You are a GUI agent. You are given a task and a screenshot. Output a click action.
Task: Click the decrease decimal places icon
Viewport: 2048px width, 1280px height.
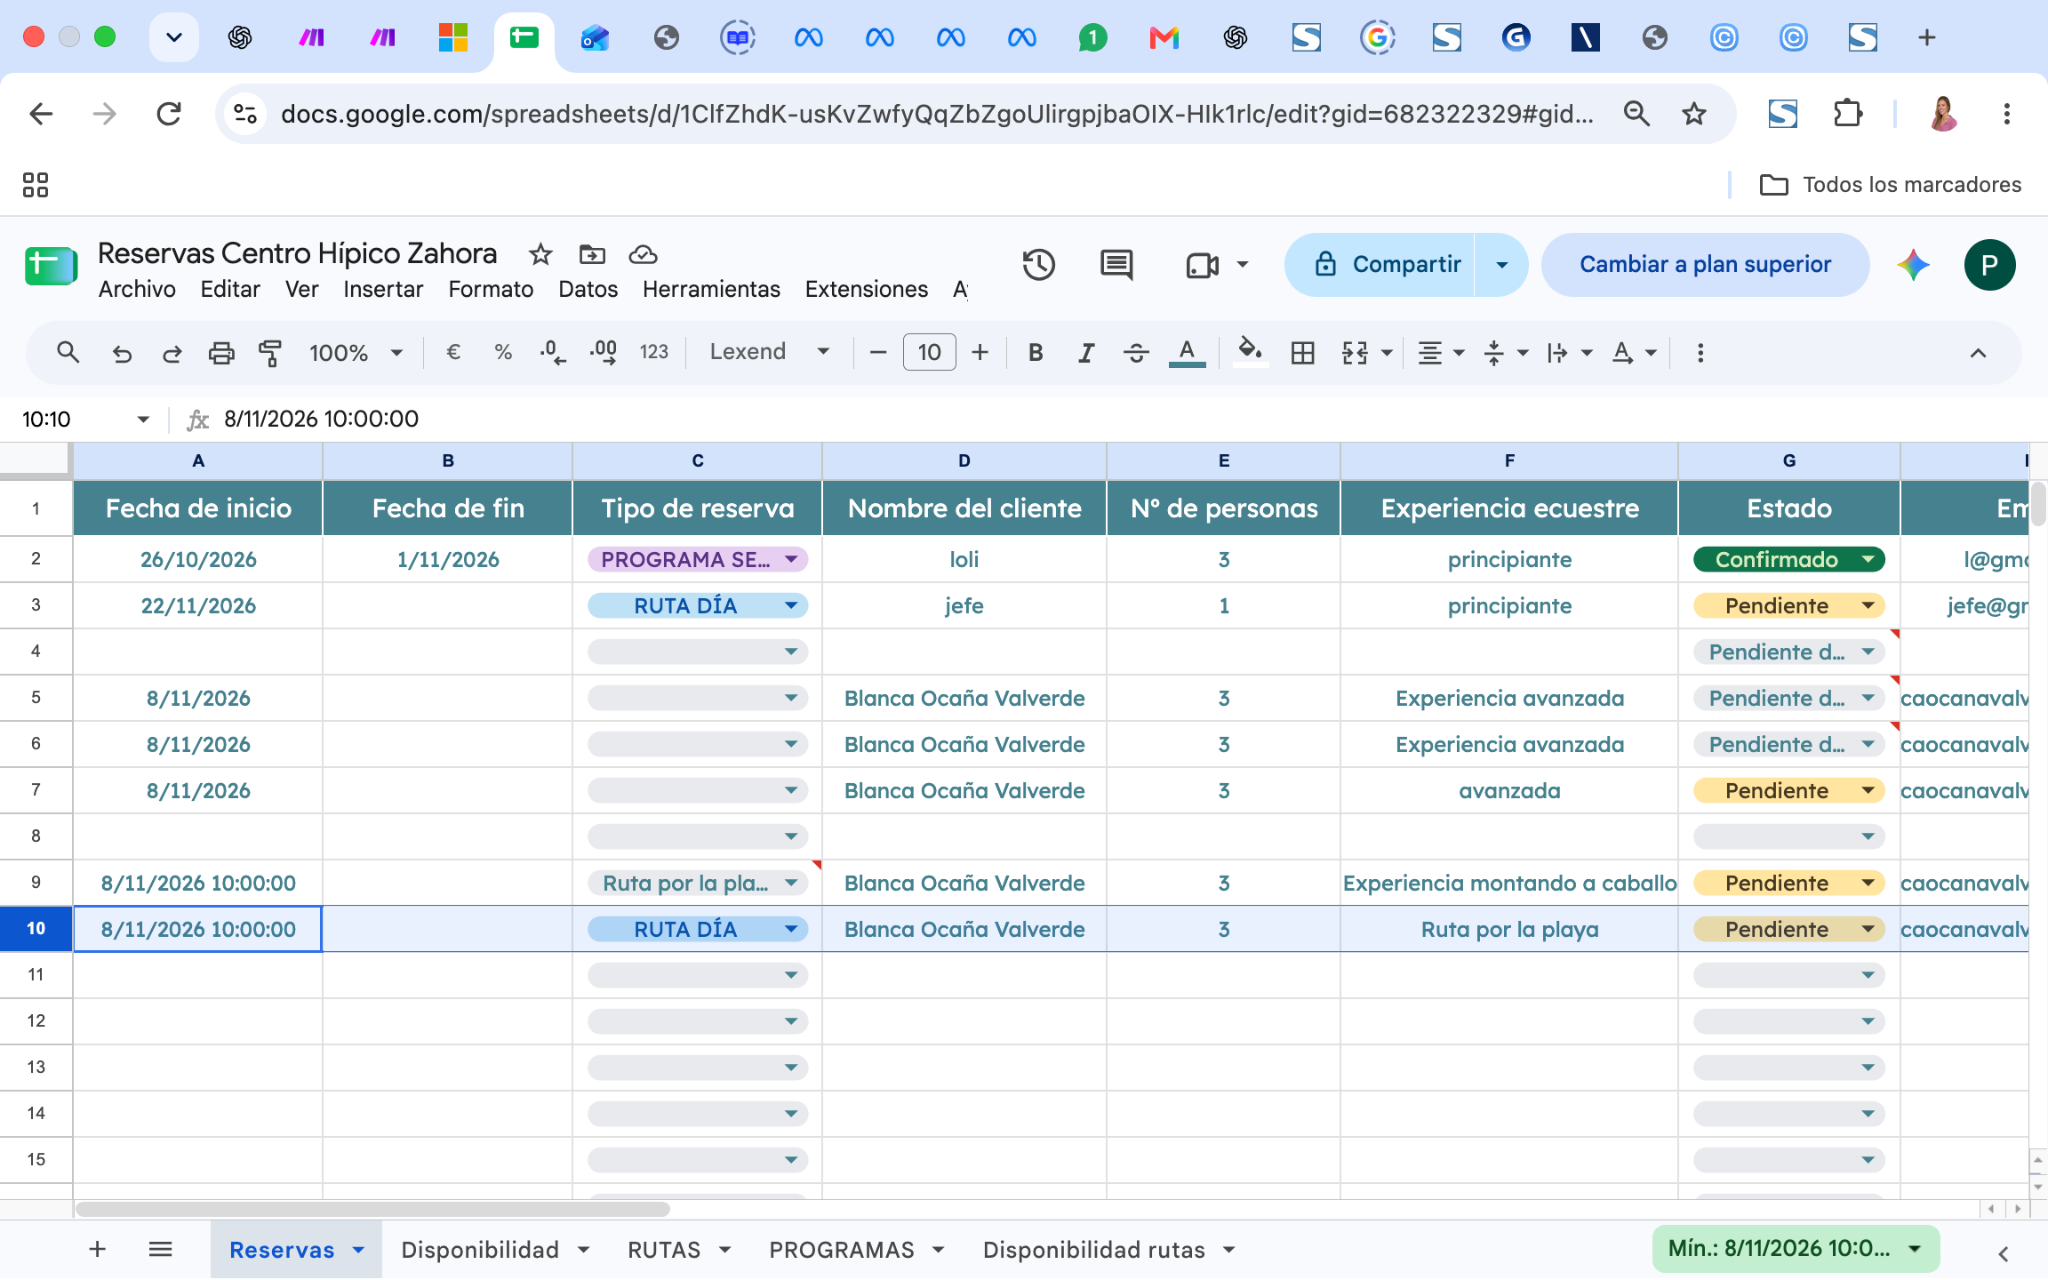(x=552, y=352)
